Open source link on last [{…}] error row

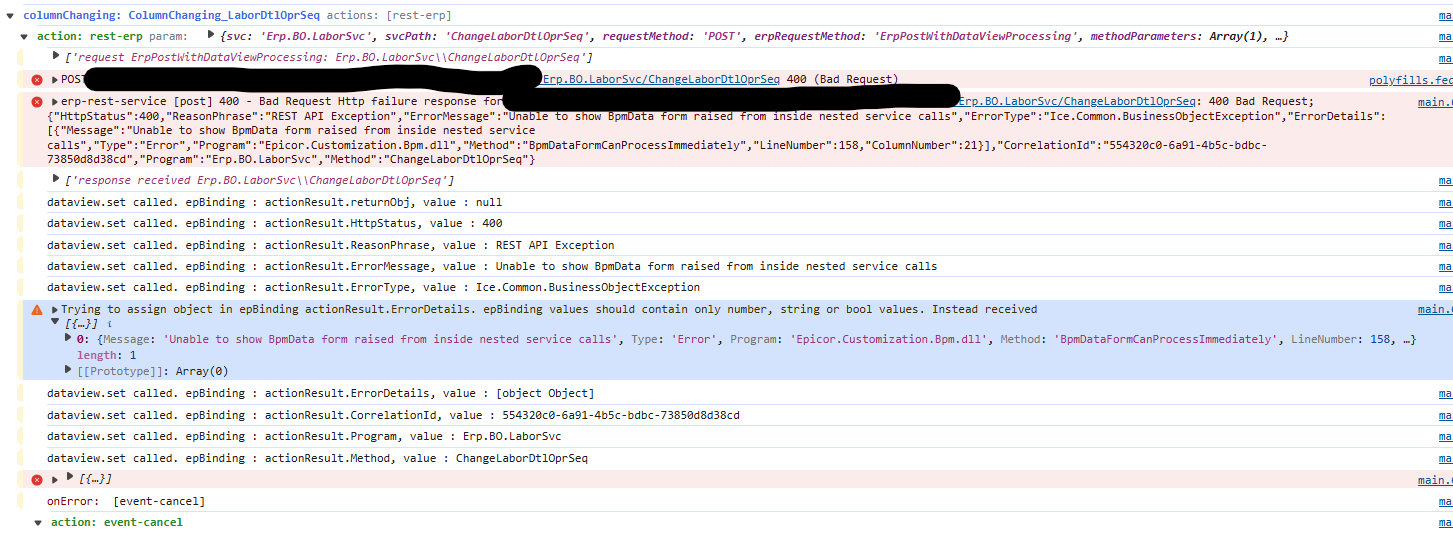[1435, 480]
